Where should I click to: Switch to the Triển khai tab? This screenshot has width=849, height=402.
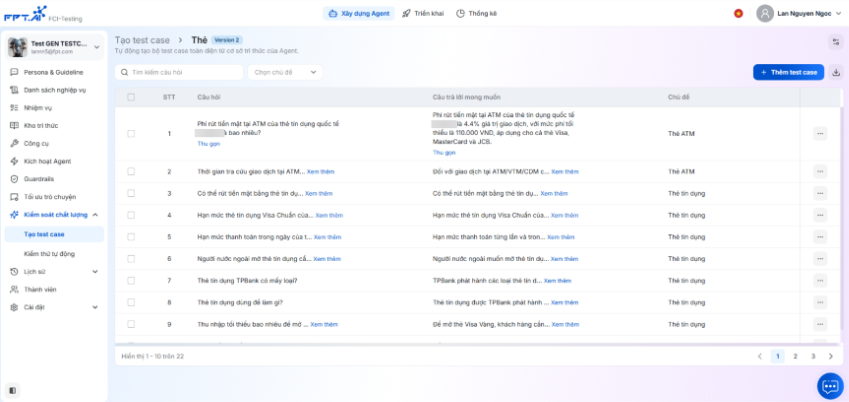tap(420, 14)
